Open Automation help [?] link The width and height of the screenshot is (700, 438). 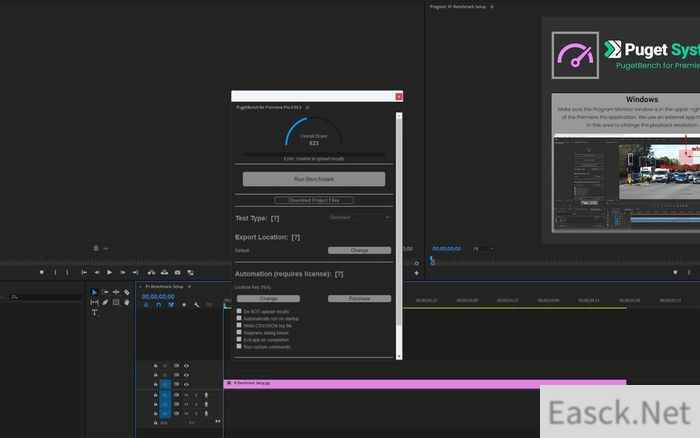339,274
